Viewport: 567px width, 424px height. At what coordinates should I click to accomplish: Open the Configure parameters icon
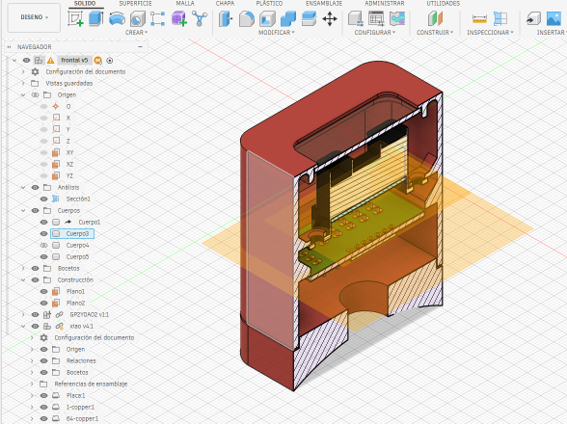click(x=355, y=19)
